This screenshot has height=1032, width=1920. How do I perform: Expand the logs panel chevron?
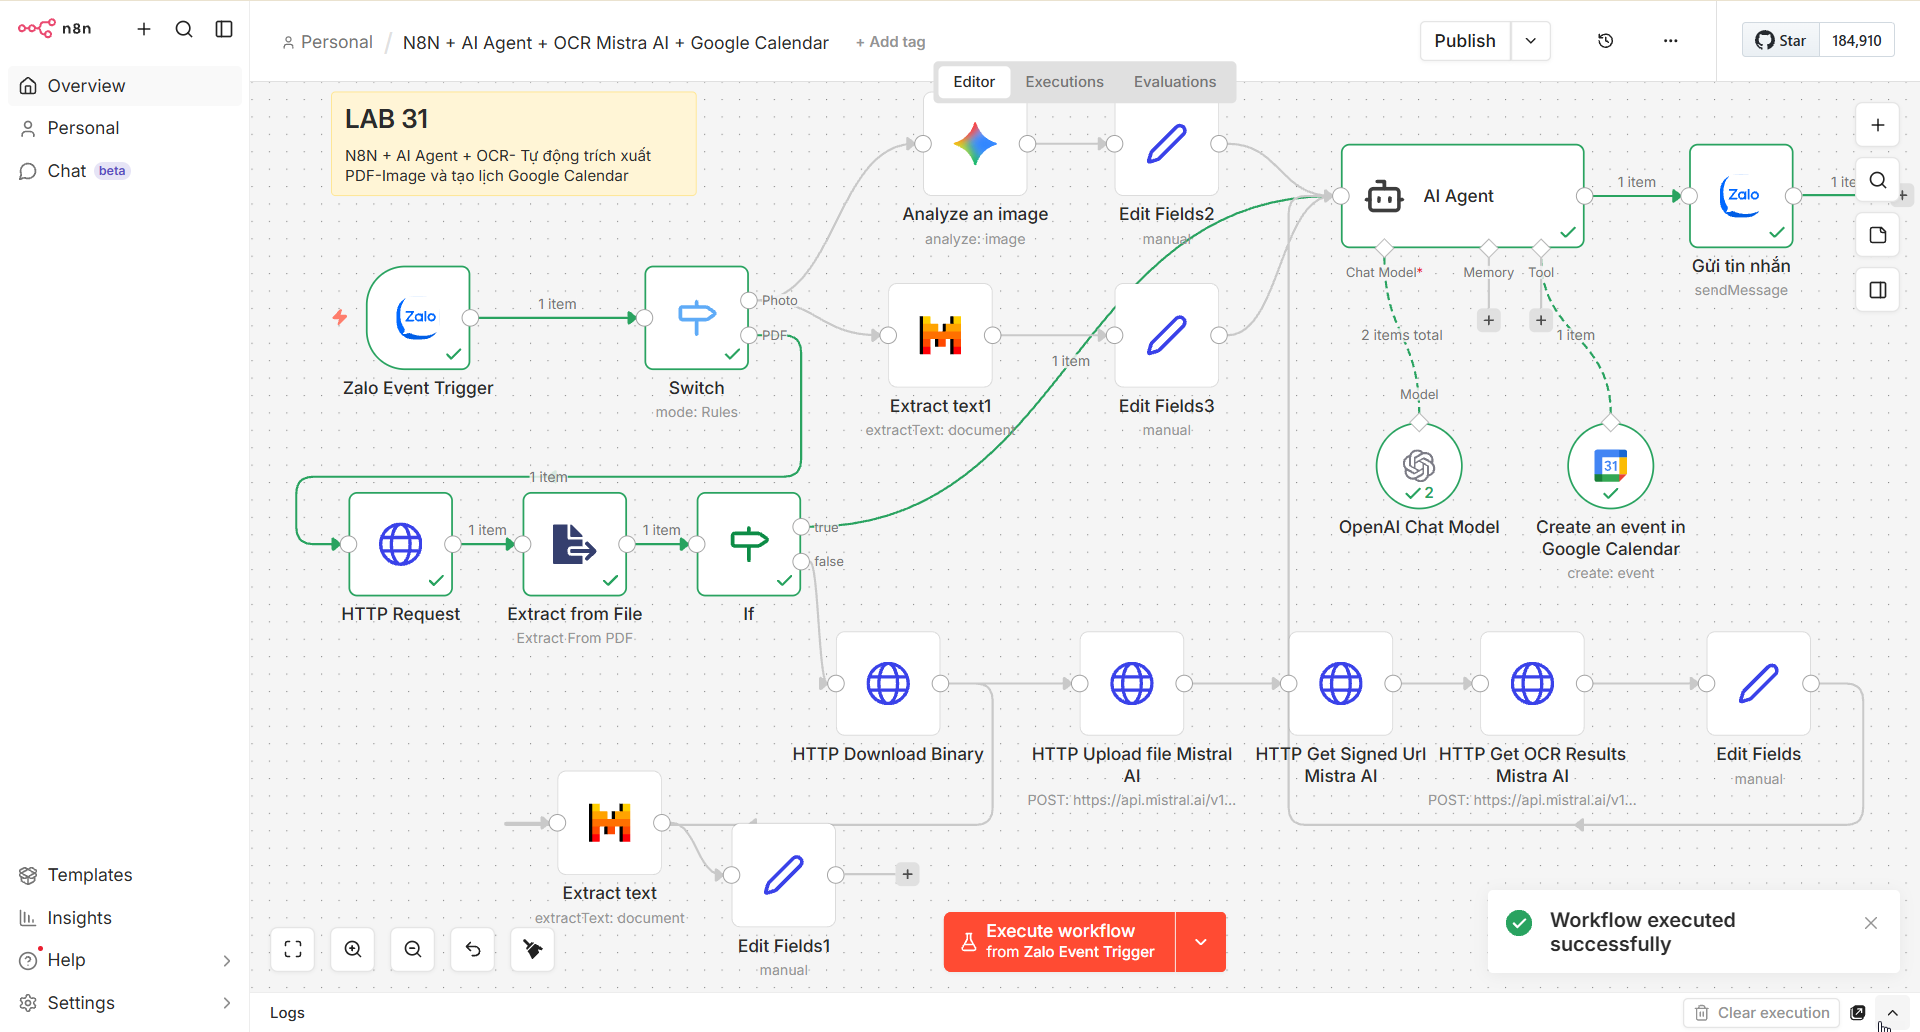click(x=1892, y=1013)
